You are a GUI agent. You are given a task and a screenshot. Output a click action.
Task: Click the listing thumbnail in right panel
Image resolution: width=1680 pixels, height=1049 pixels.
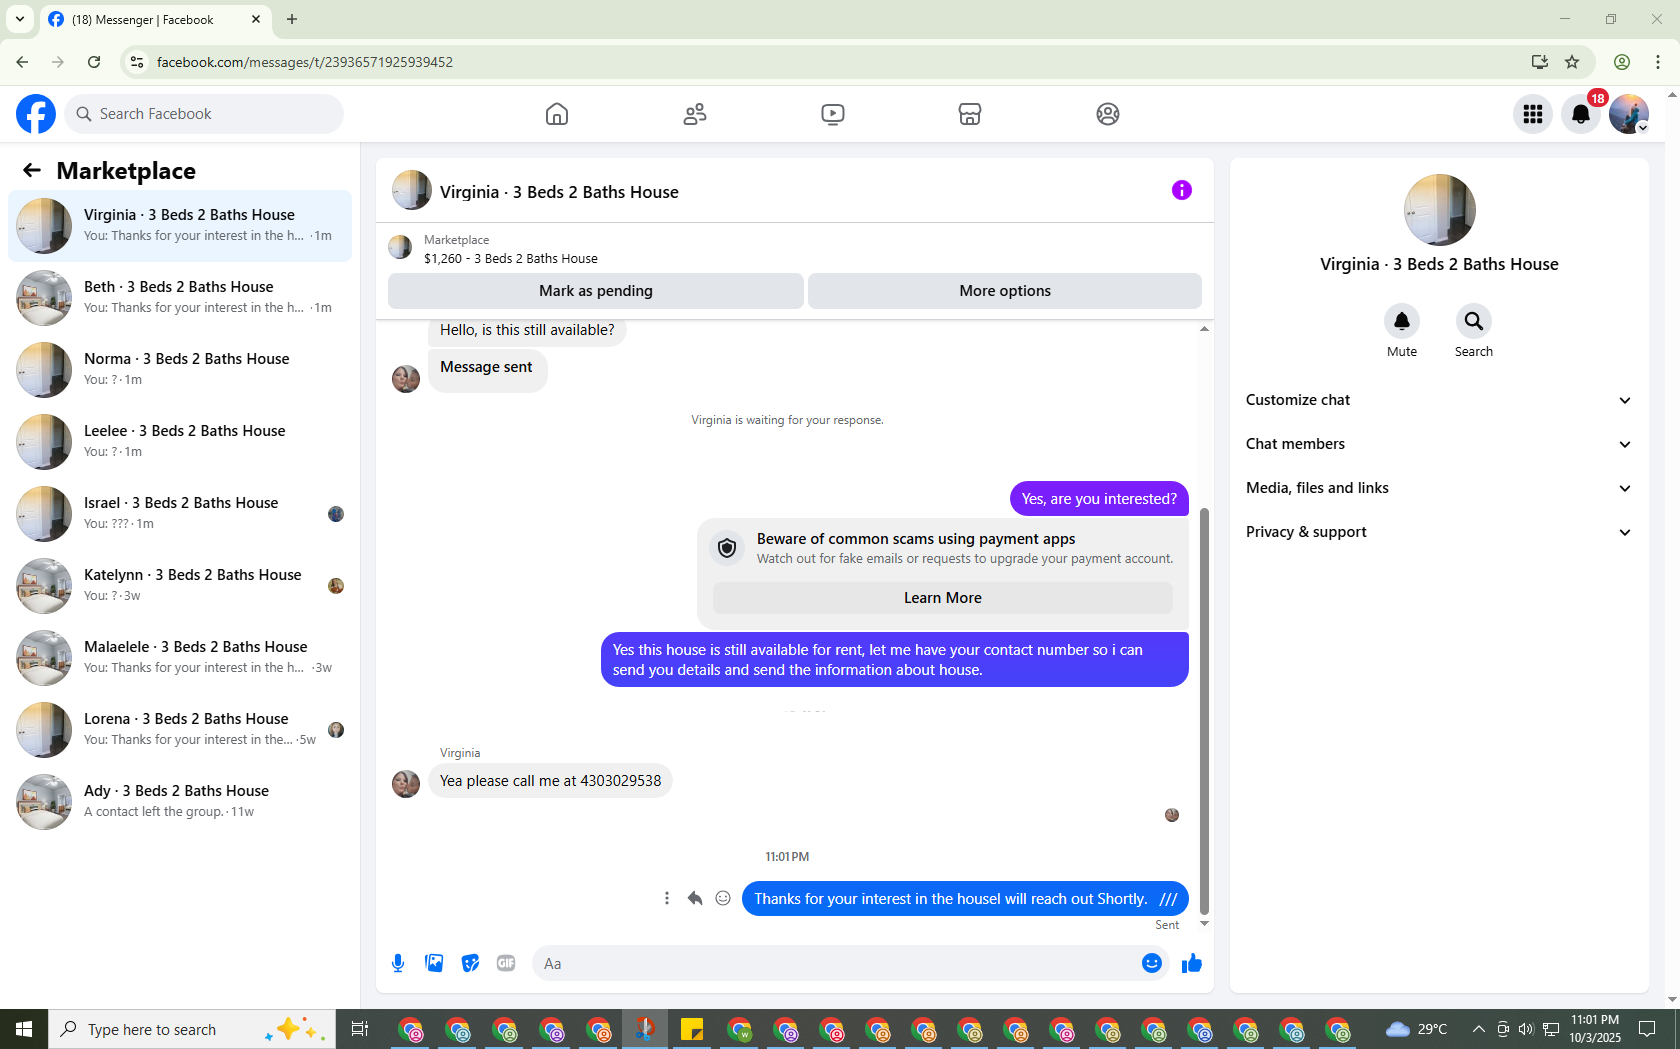coord(1440,210)
